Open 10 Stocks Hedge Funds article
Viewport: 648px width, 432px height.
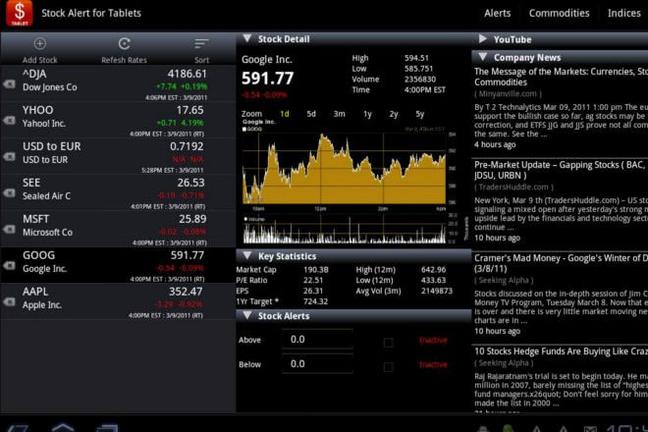click(561, 351)
